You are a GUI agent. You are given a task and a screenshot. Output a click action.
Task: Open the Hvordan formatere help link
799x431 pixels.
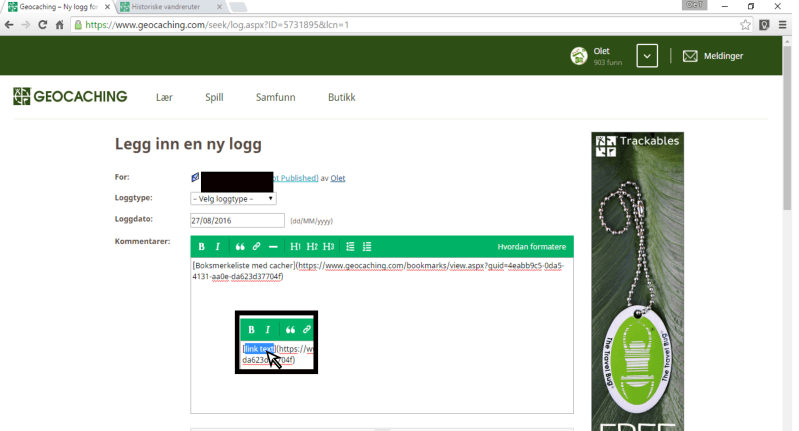click(531, 247)
